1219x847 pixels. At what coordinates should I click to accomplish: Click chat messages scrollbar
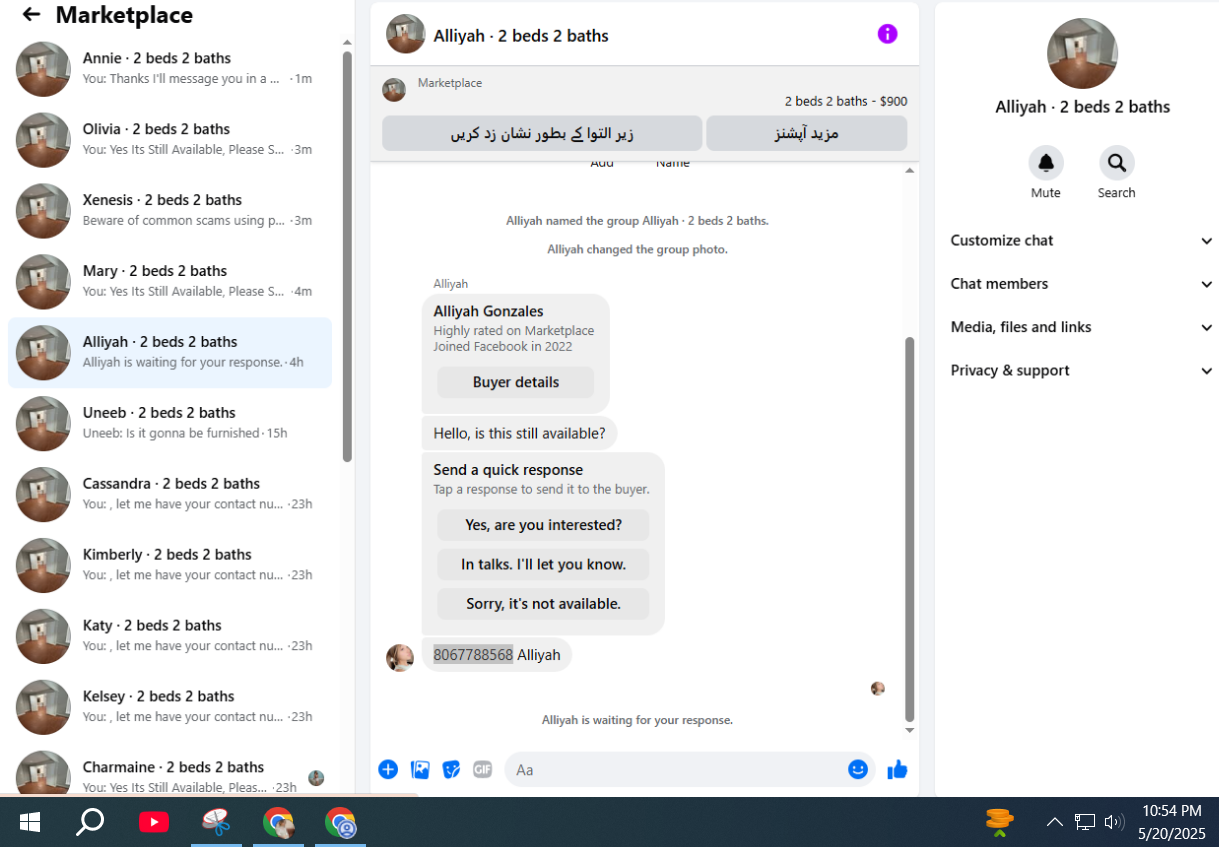coord(909,528)
